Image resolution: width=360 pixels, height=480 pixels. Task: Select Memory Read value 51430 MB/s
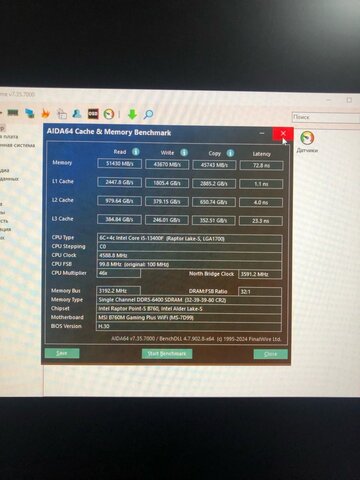(x=119, y=164)
